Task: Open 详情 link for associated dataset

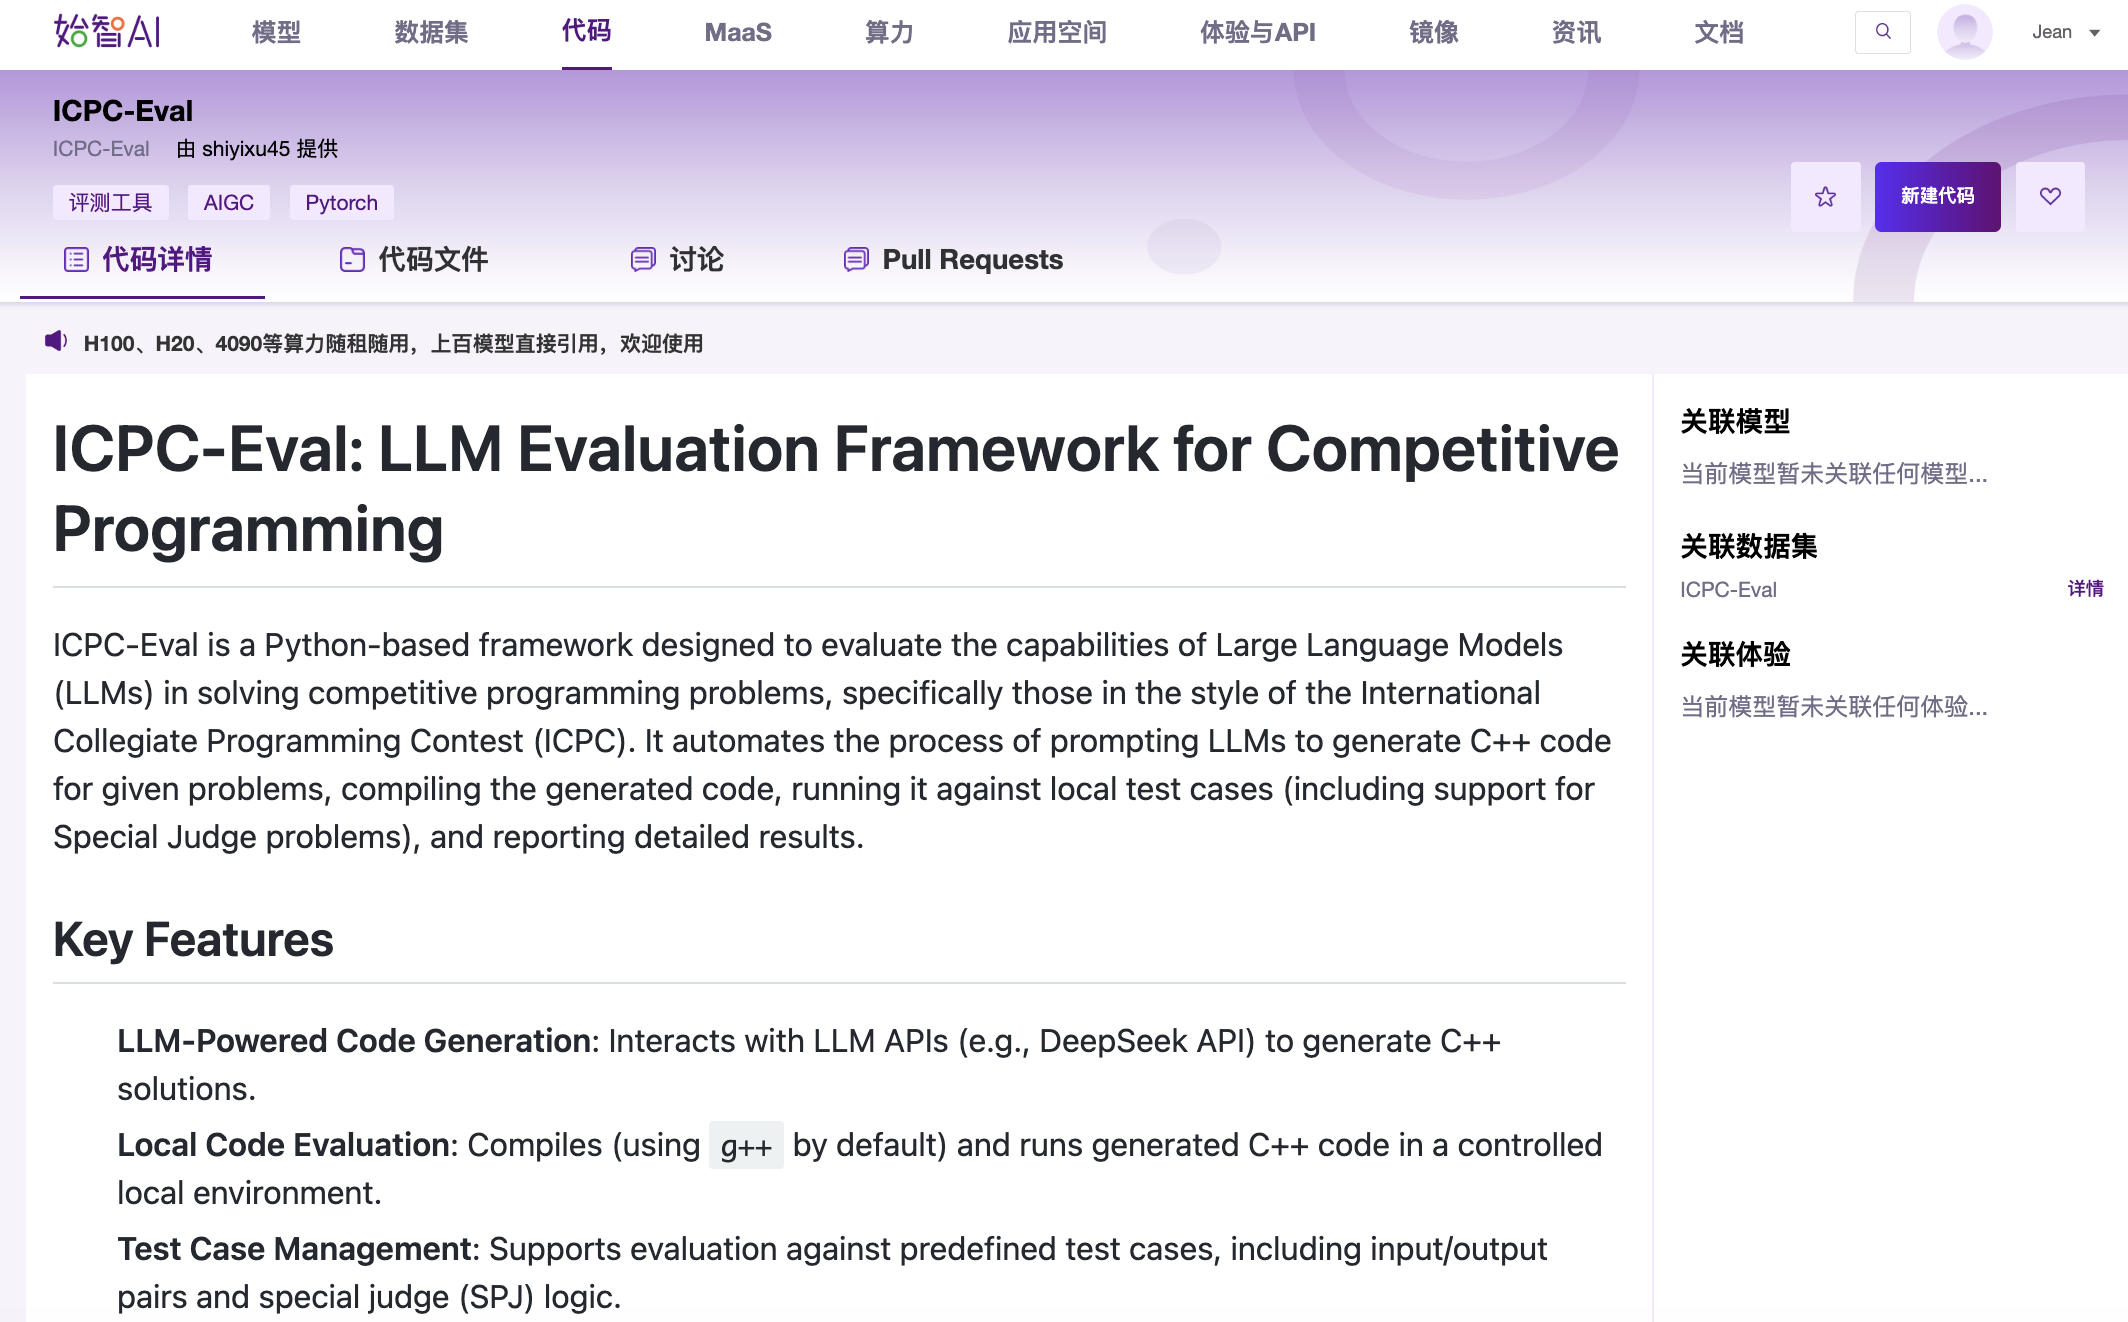Action: tap(2085, 589)
